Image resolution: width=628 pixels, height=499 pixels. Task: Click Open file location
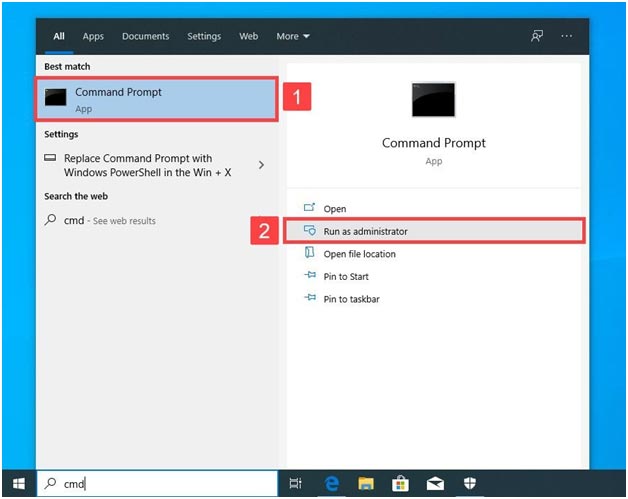click(359, 254)
